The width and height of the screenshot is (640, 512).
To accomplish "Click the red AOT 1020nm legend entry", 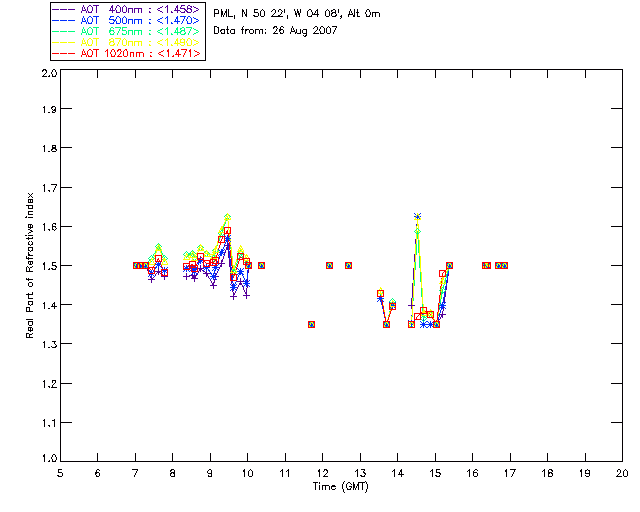I will tap(126, 53).
